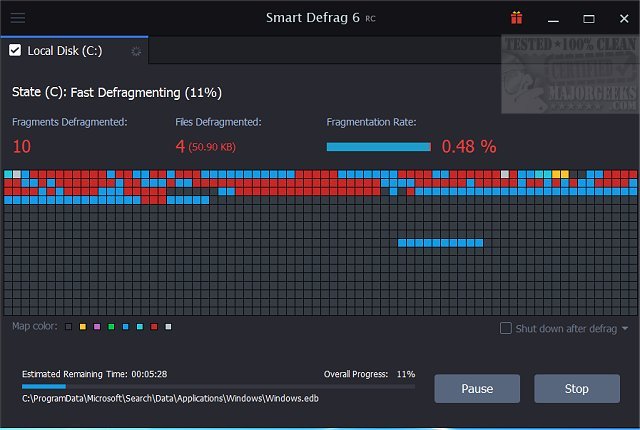Click the Files Defragmented value 4 (50.90 KB)
The height and width of the screenshot is (430, 640).
tap(206, 146)
